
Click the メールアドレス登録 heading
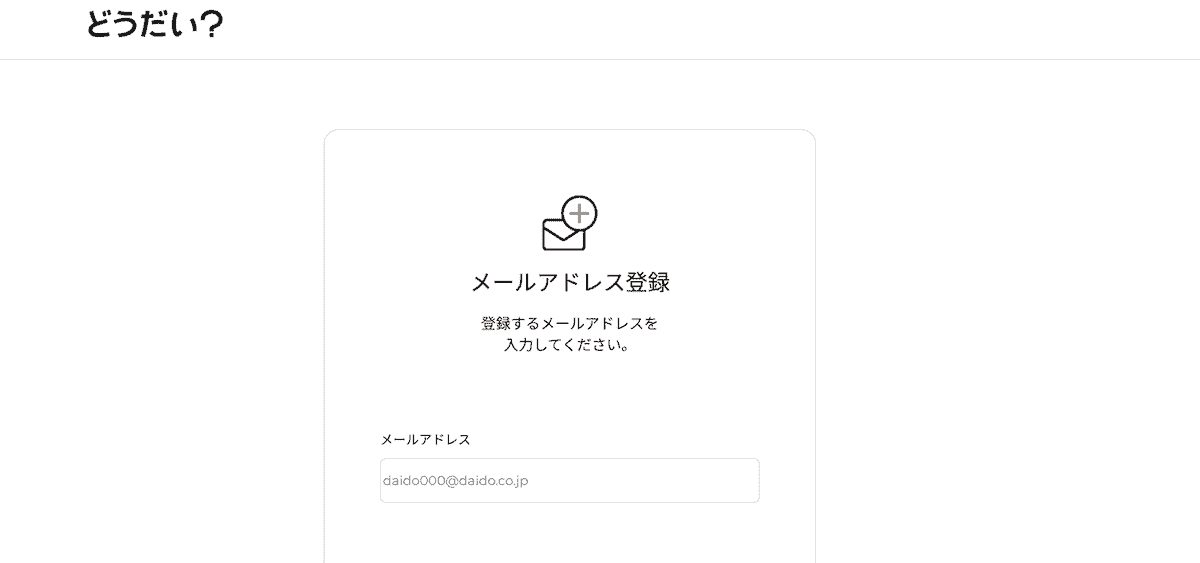coord(570,282)
